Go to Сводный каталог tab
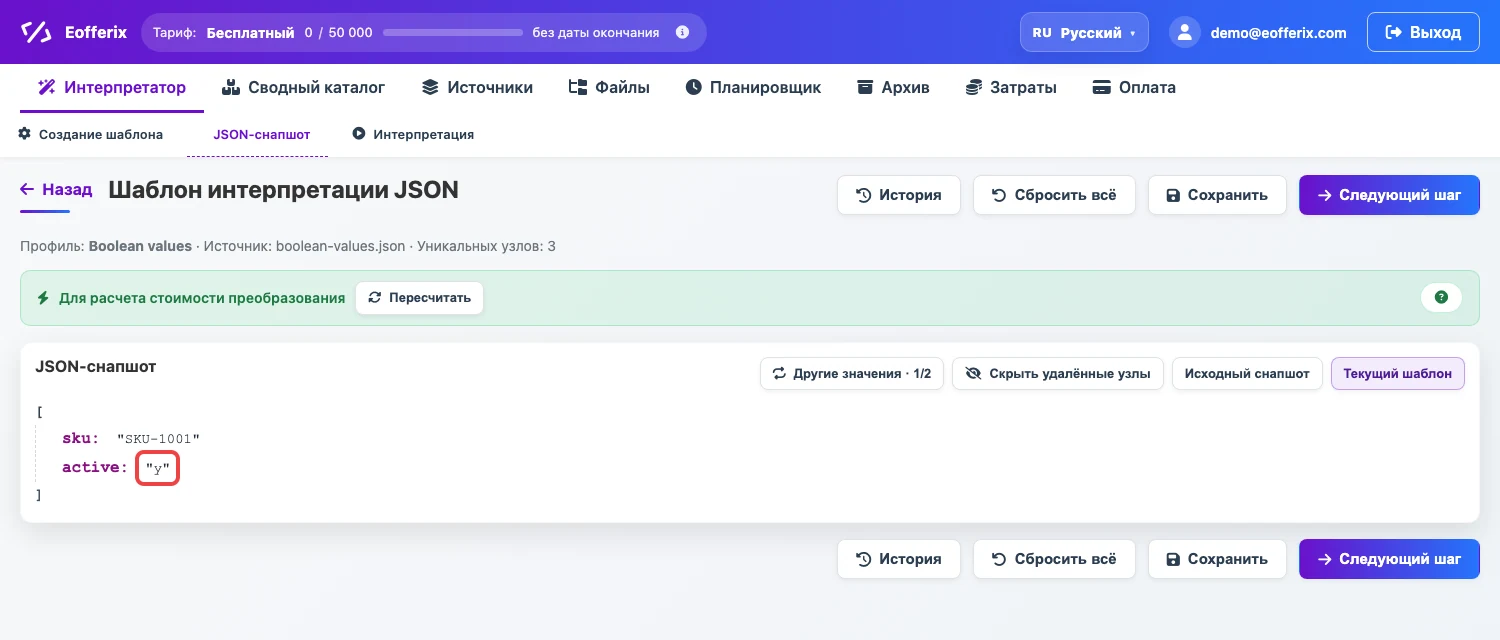Viewport: 1500px width, 640px height. [x=303, y=87]
